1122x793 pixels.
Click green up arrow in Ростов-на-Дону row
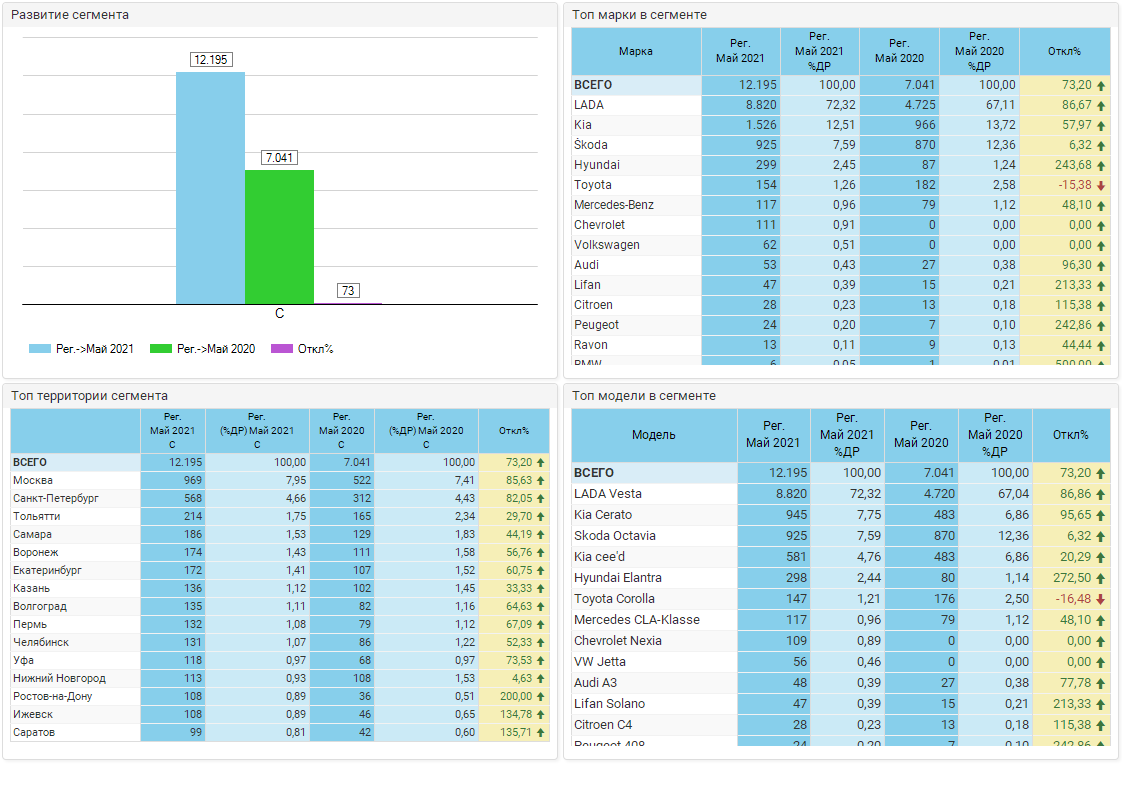pos(540,696)
